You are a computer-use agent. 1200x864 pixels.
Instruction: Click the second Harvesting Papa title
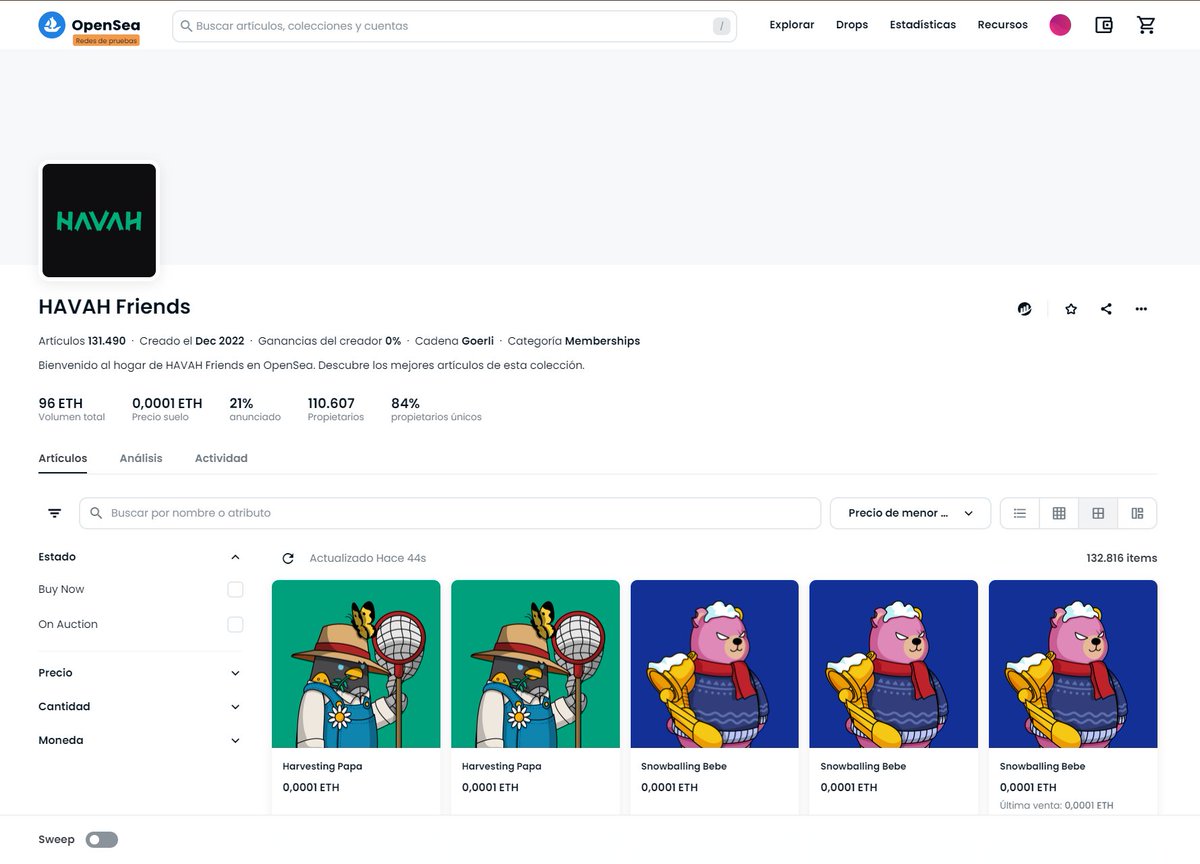[501, 767]
